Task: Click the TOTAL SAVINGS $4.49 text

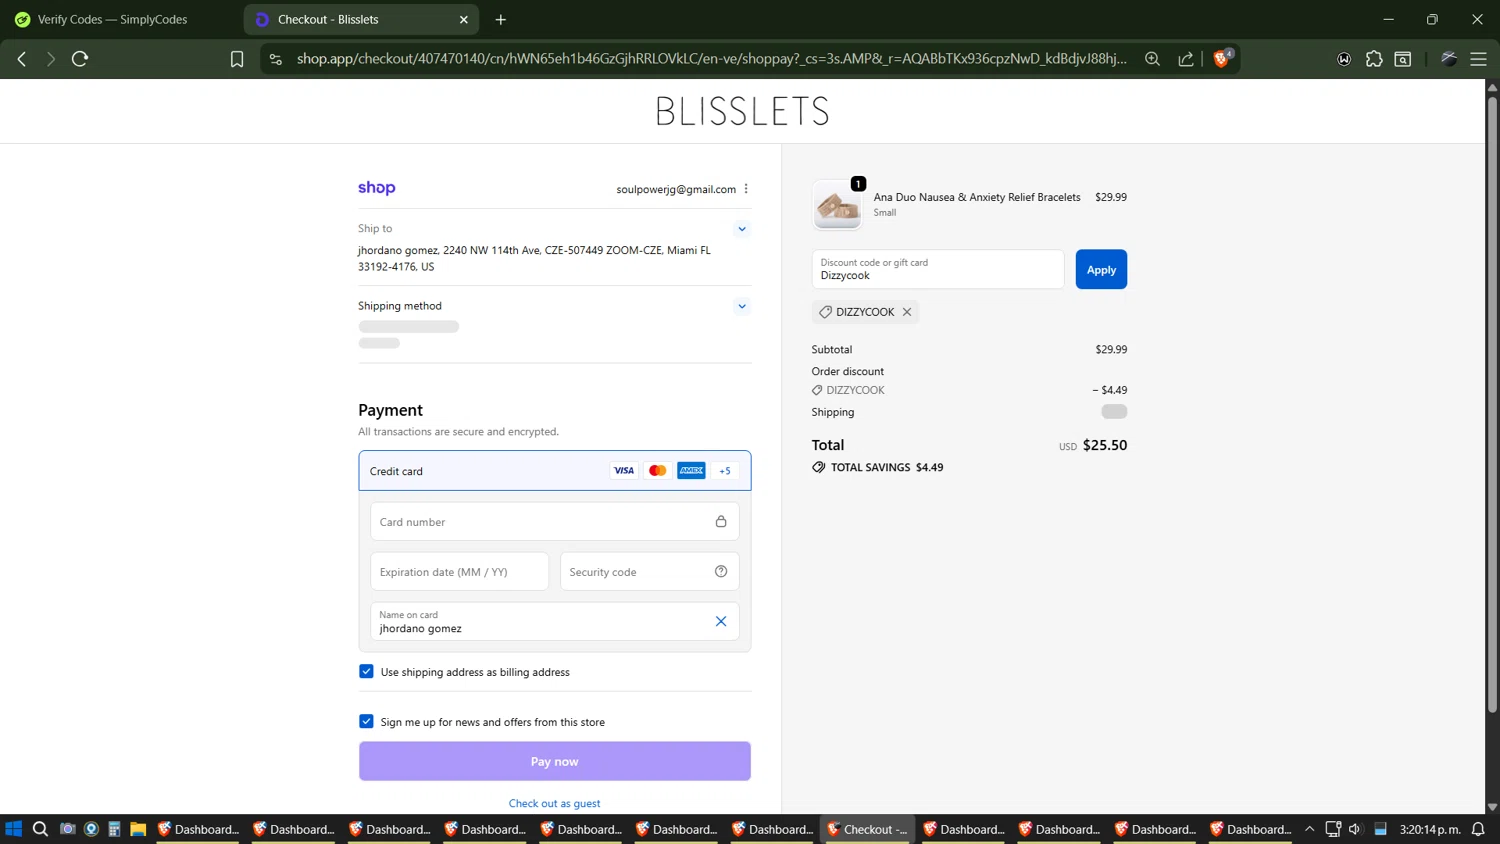Action: [x=887, y=467]
